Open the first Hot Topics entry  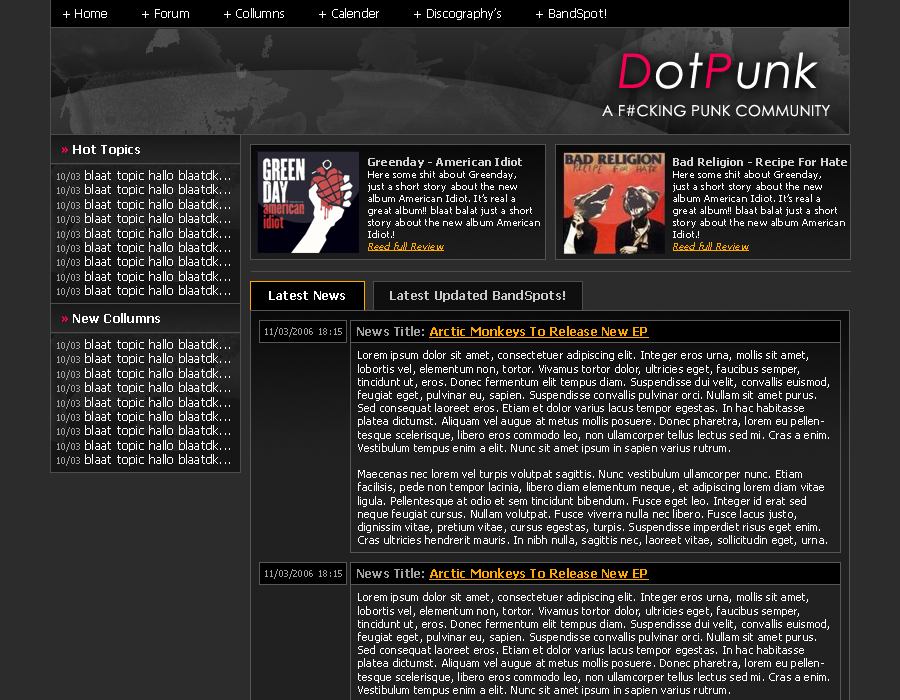(x=143, y=176)
